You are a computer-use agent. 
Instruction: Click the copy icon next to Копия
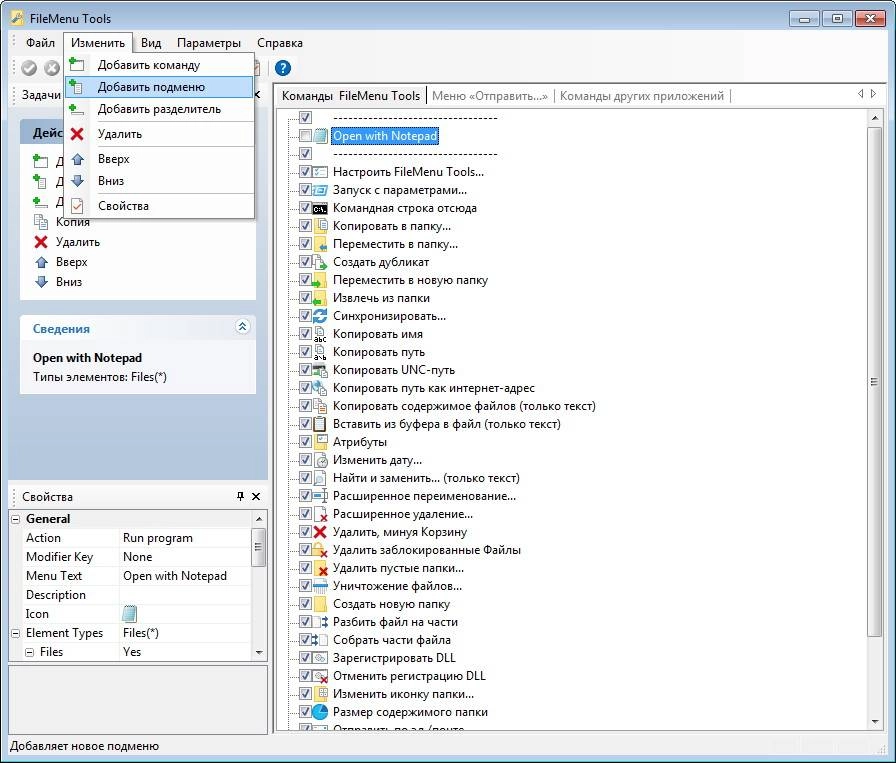coord(41,222)
